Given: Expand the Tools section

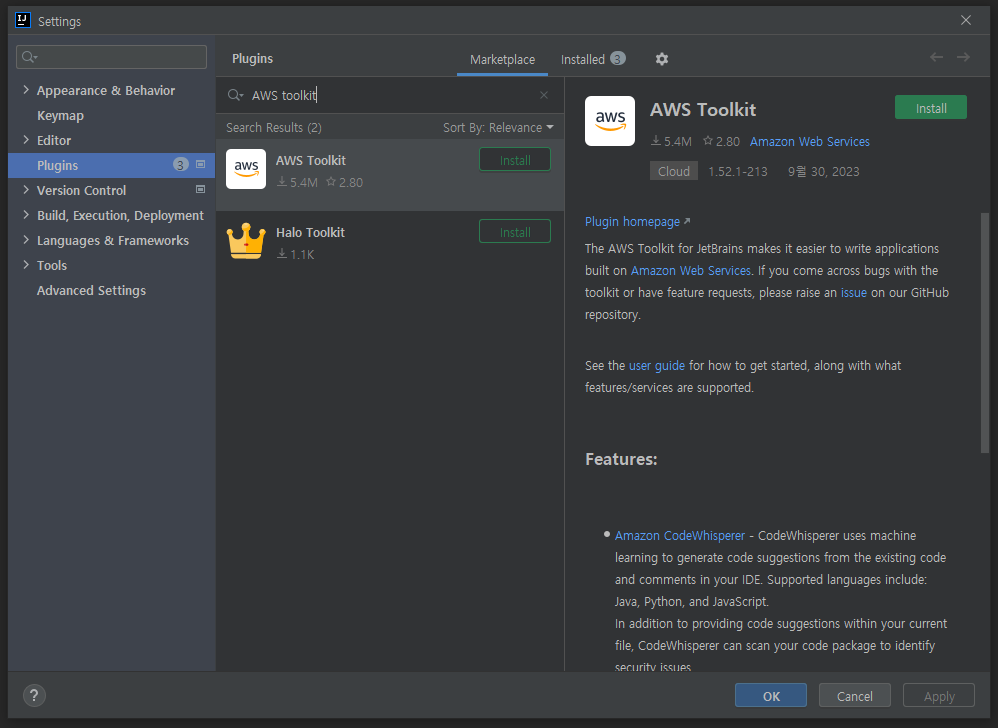Looking at the screenshot, I should tap(26, 265).
